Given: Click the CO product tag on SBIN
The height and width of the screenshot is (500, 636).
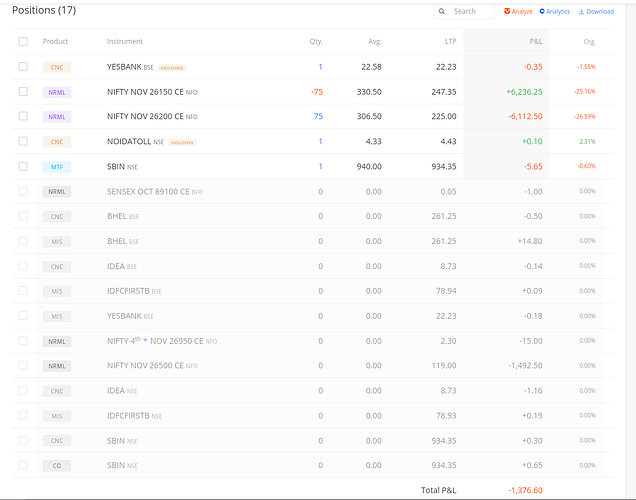Looking at the screenshot, I should [57, 466].
